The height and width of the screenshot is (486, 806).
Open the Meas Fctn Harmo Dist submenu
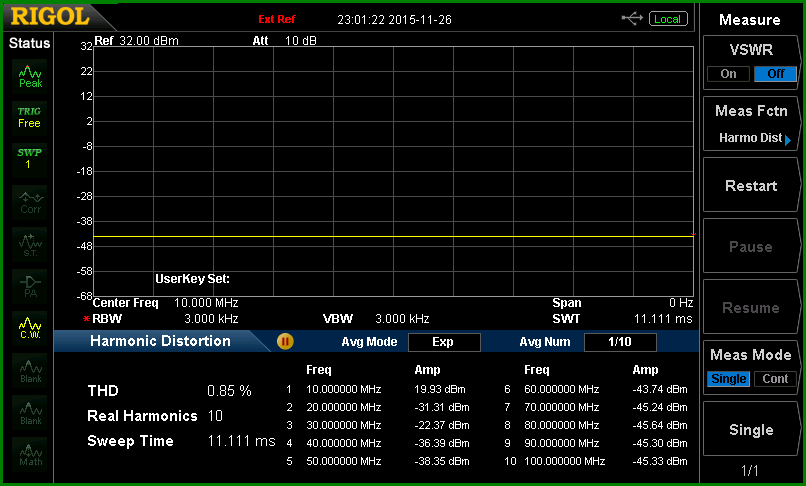point(751,124)
